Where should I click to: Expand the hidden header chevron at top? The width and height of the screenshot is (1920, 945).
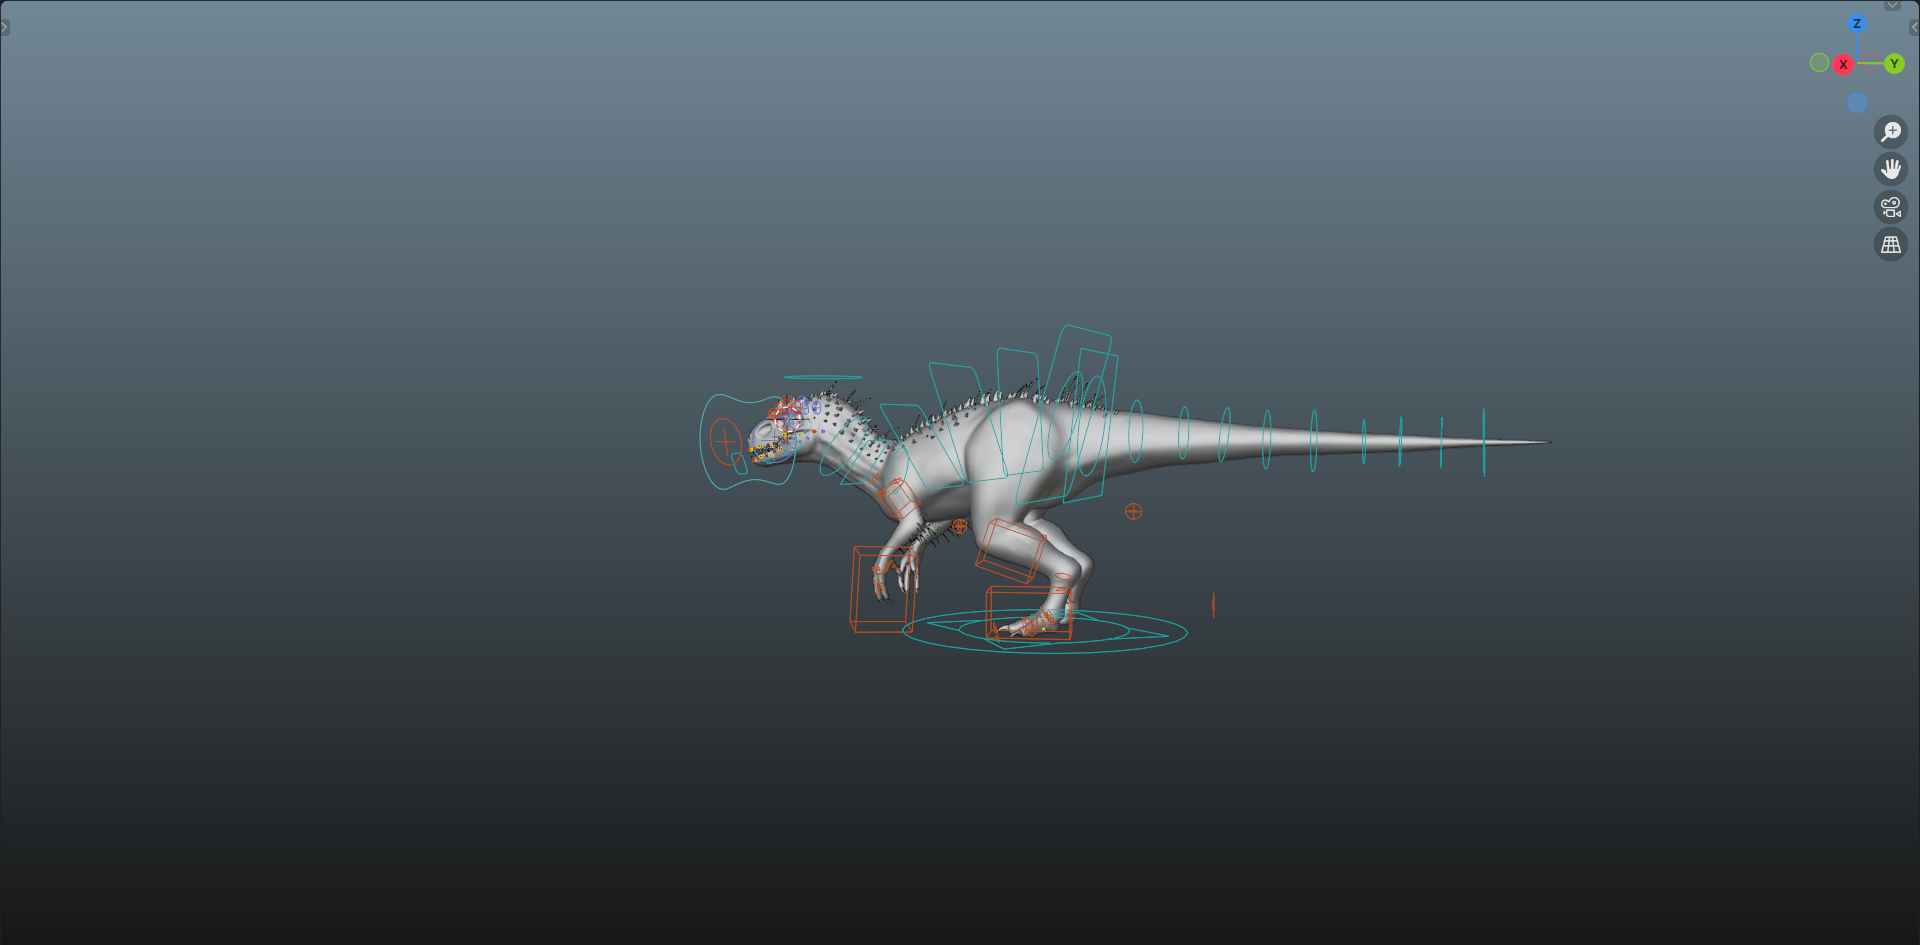click(x=1892, y=5)
